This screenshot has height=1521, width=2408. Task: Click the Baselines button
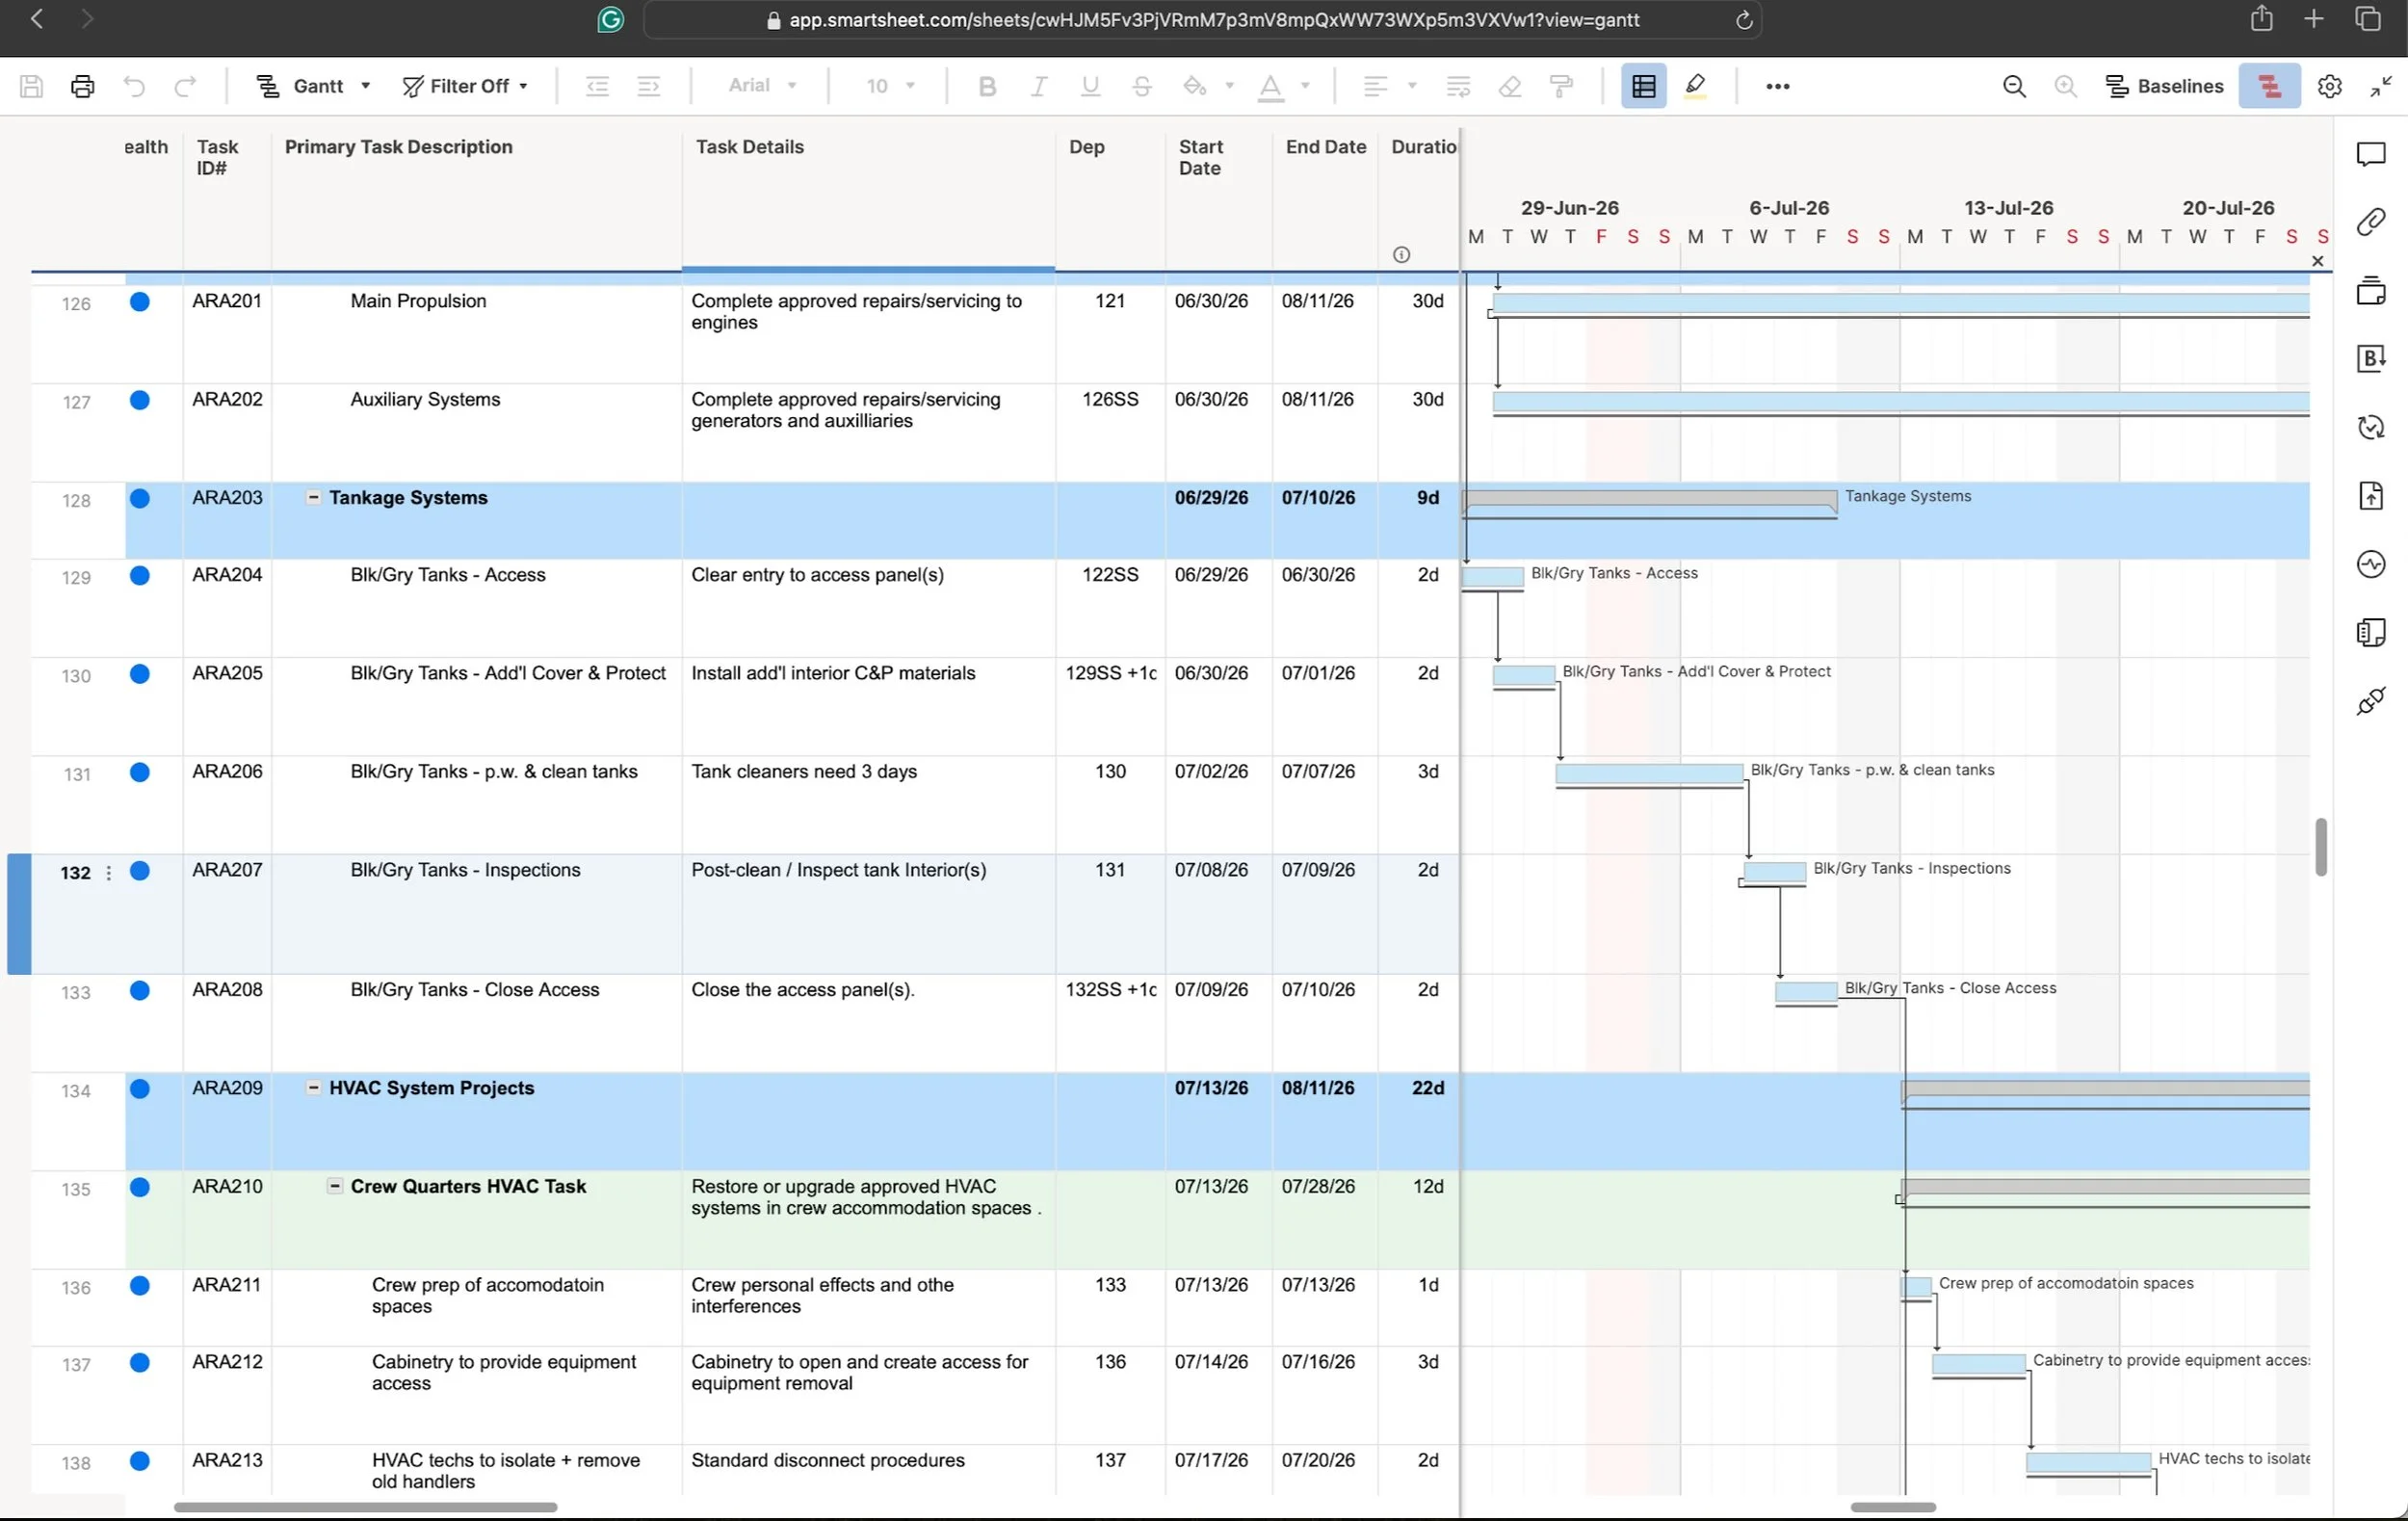click(2164, 86)
